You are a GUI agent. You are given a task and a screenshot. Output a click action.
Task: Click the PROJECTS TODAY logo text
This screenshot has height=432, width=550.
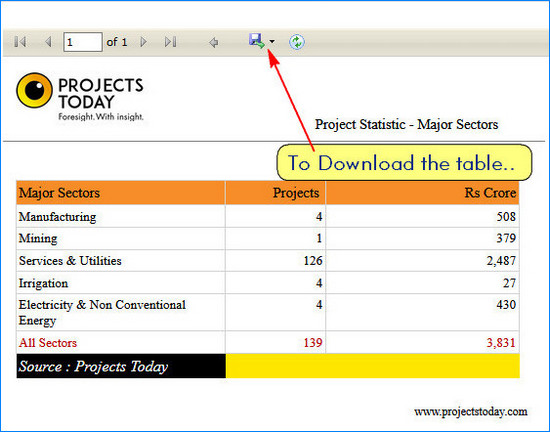101,93
